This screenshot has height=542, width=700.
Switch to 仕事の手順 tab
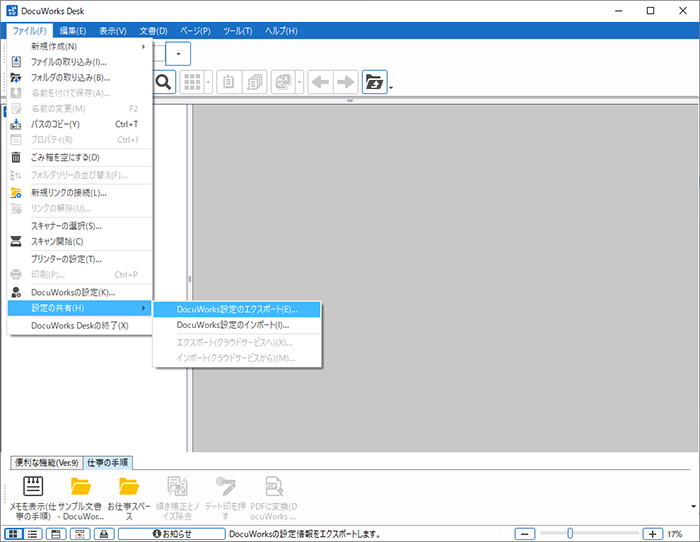click(108, 463)
